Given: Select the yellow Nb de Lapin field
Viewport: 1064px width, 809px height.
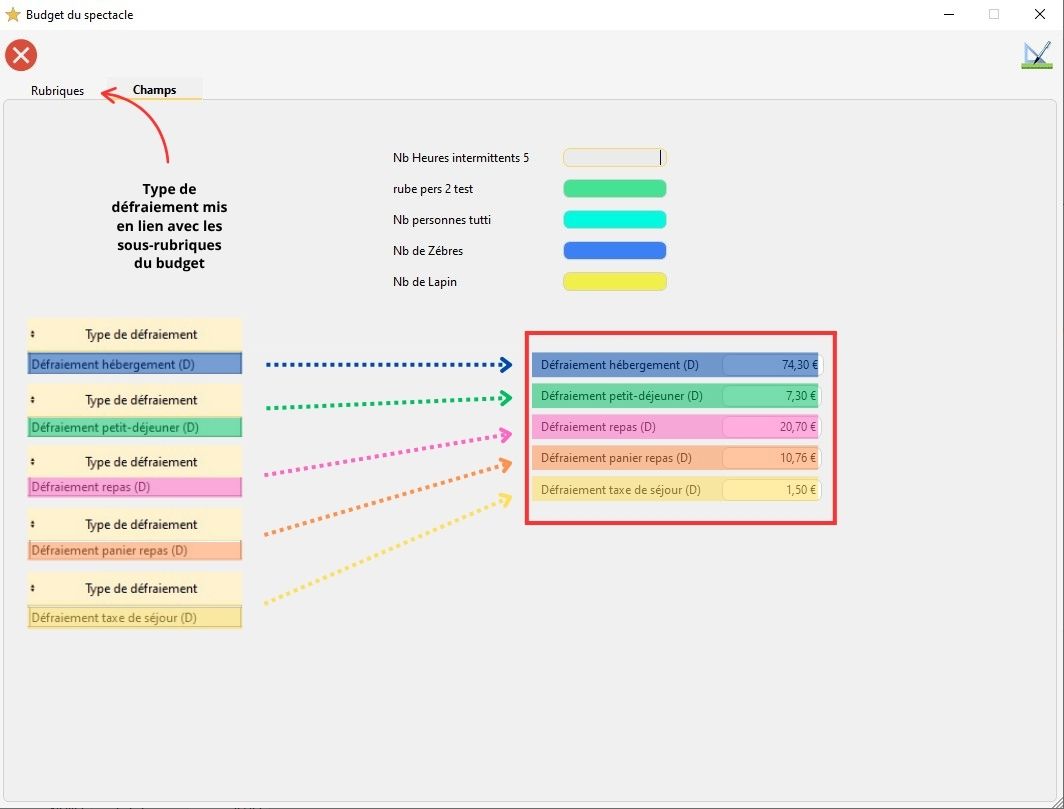Looking at the screenshot, I should click(614, 282).
